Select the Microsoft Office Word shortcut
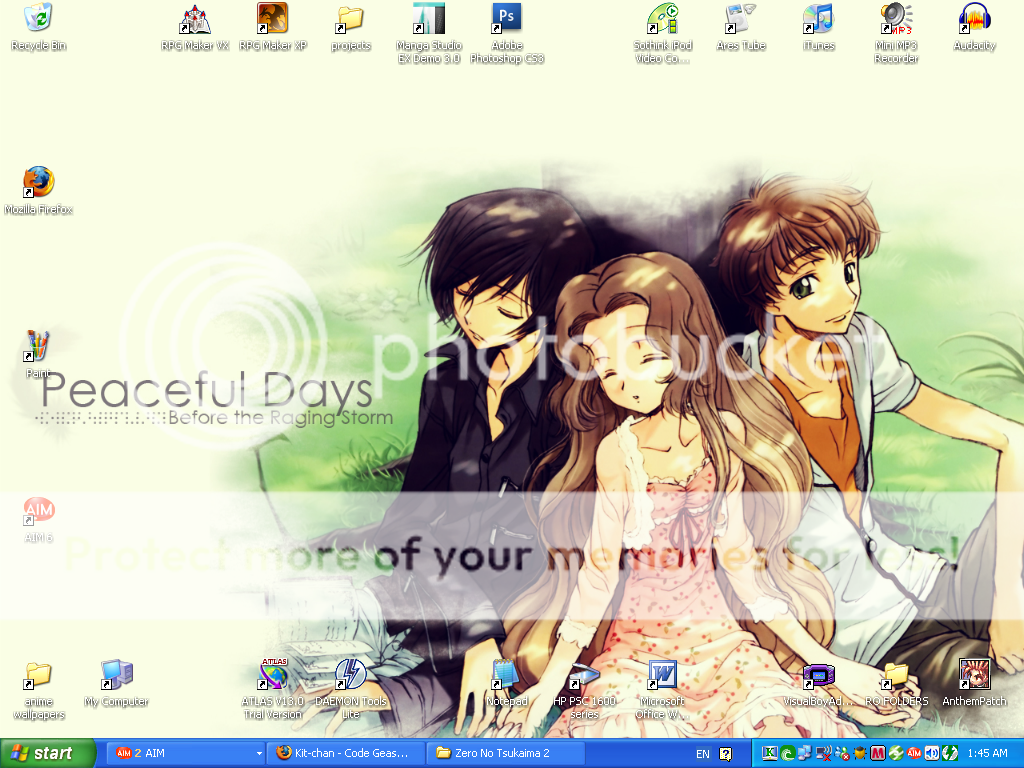 coord(662,675)
